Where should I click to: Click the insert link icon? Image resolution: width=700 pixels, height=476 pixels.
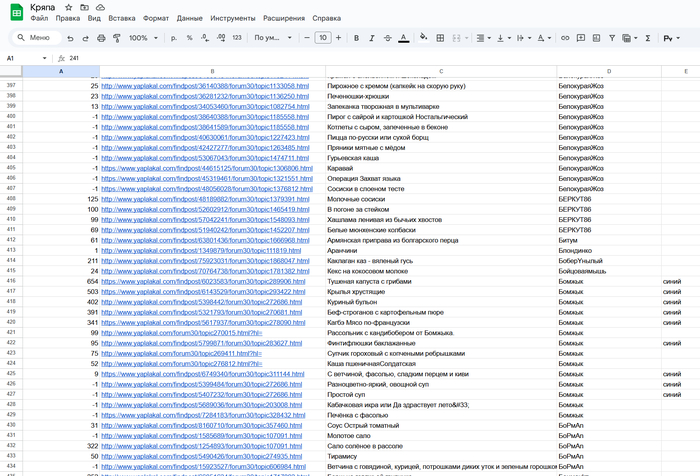(566, 38)
